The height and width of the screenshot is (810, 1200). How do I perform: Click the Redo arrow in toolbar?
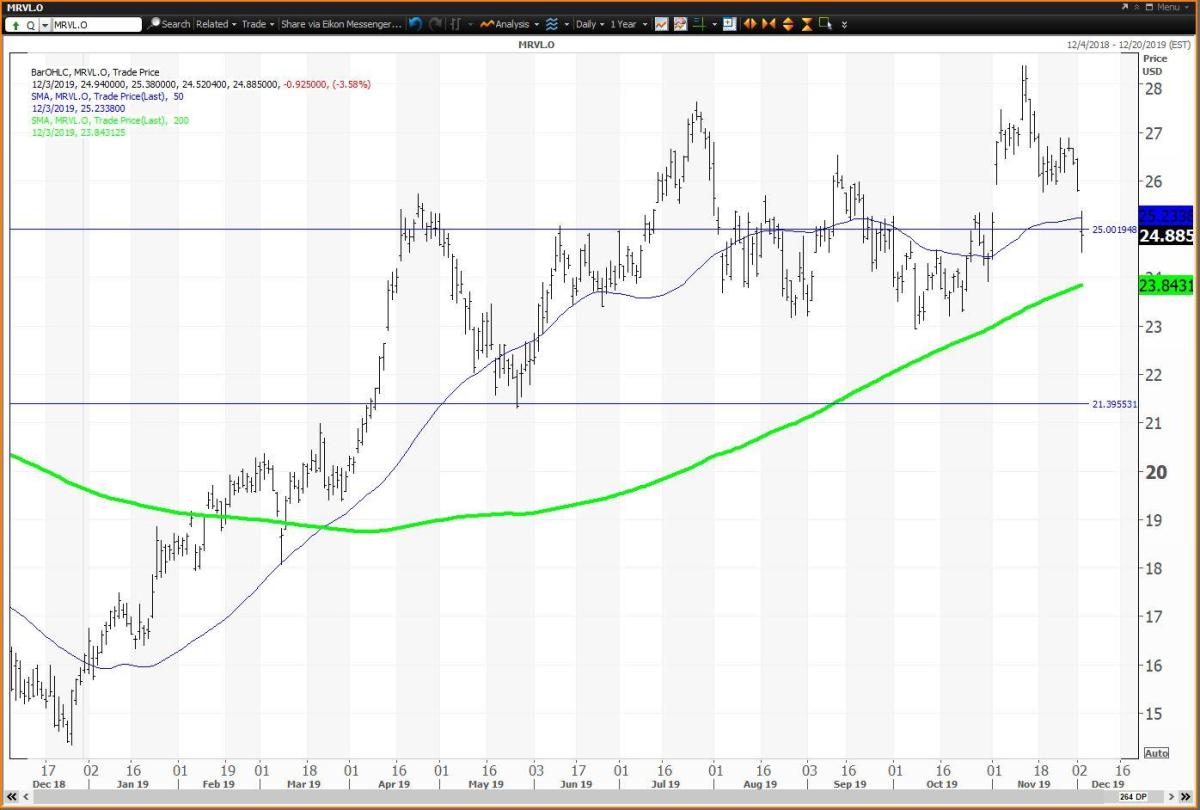[x=435, y=23]
